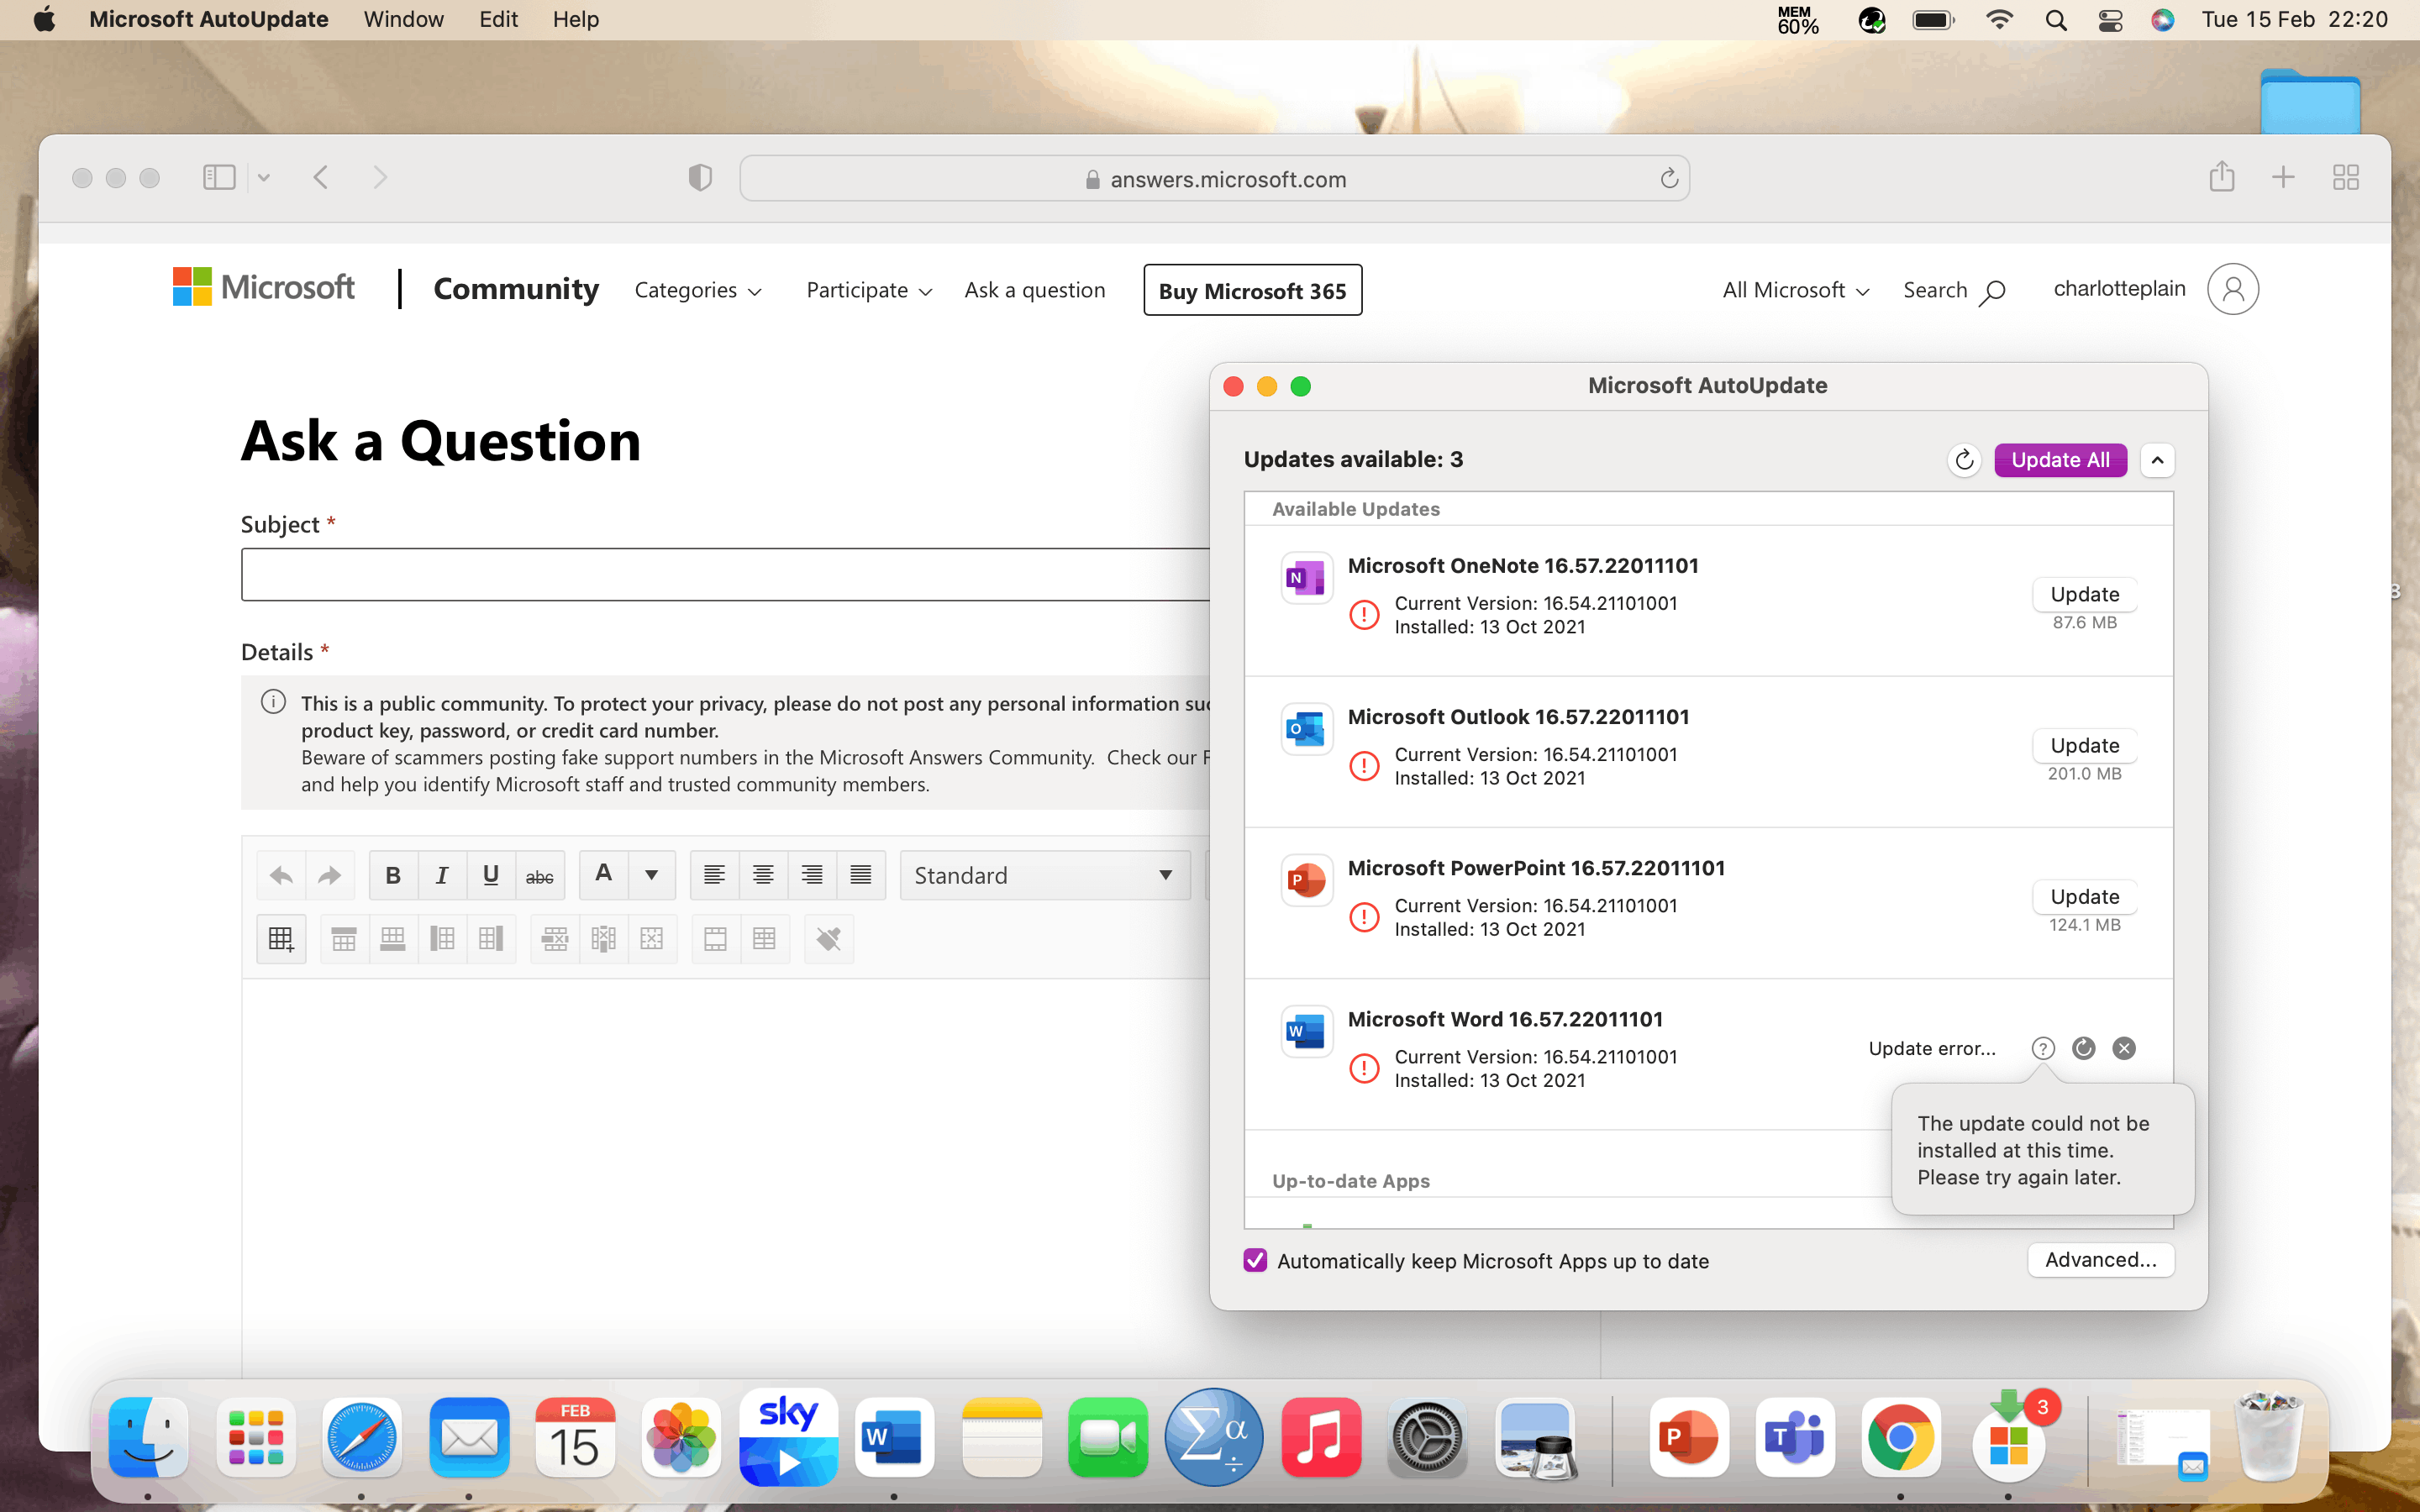Open the Chrome icon in the Dock

1901,1437
